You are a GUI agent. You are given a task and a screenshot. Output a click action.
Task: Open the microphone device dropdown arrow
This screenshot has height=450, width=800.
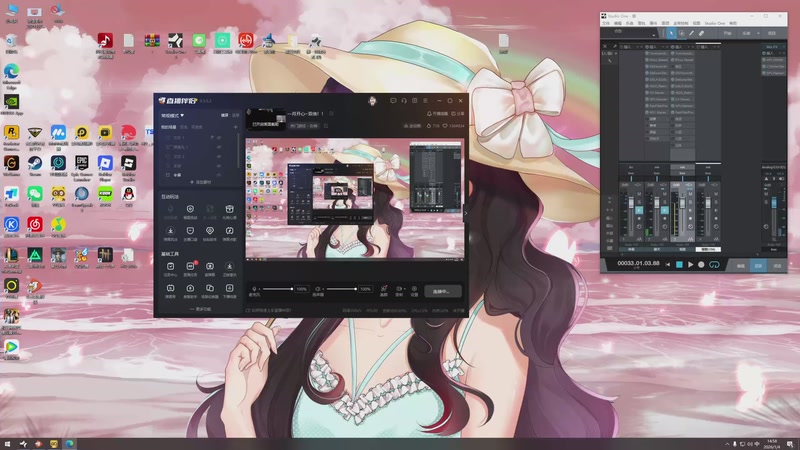pyautogui.click(x=259, y=289)
